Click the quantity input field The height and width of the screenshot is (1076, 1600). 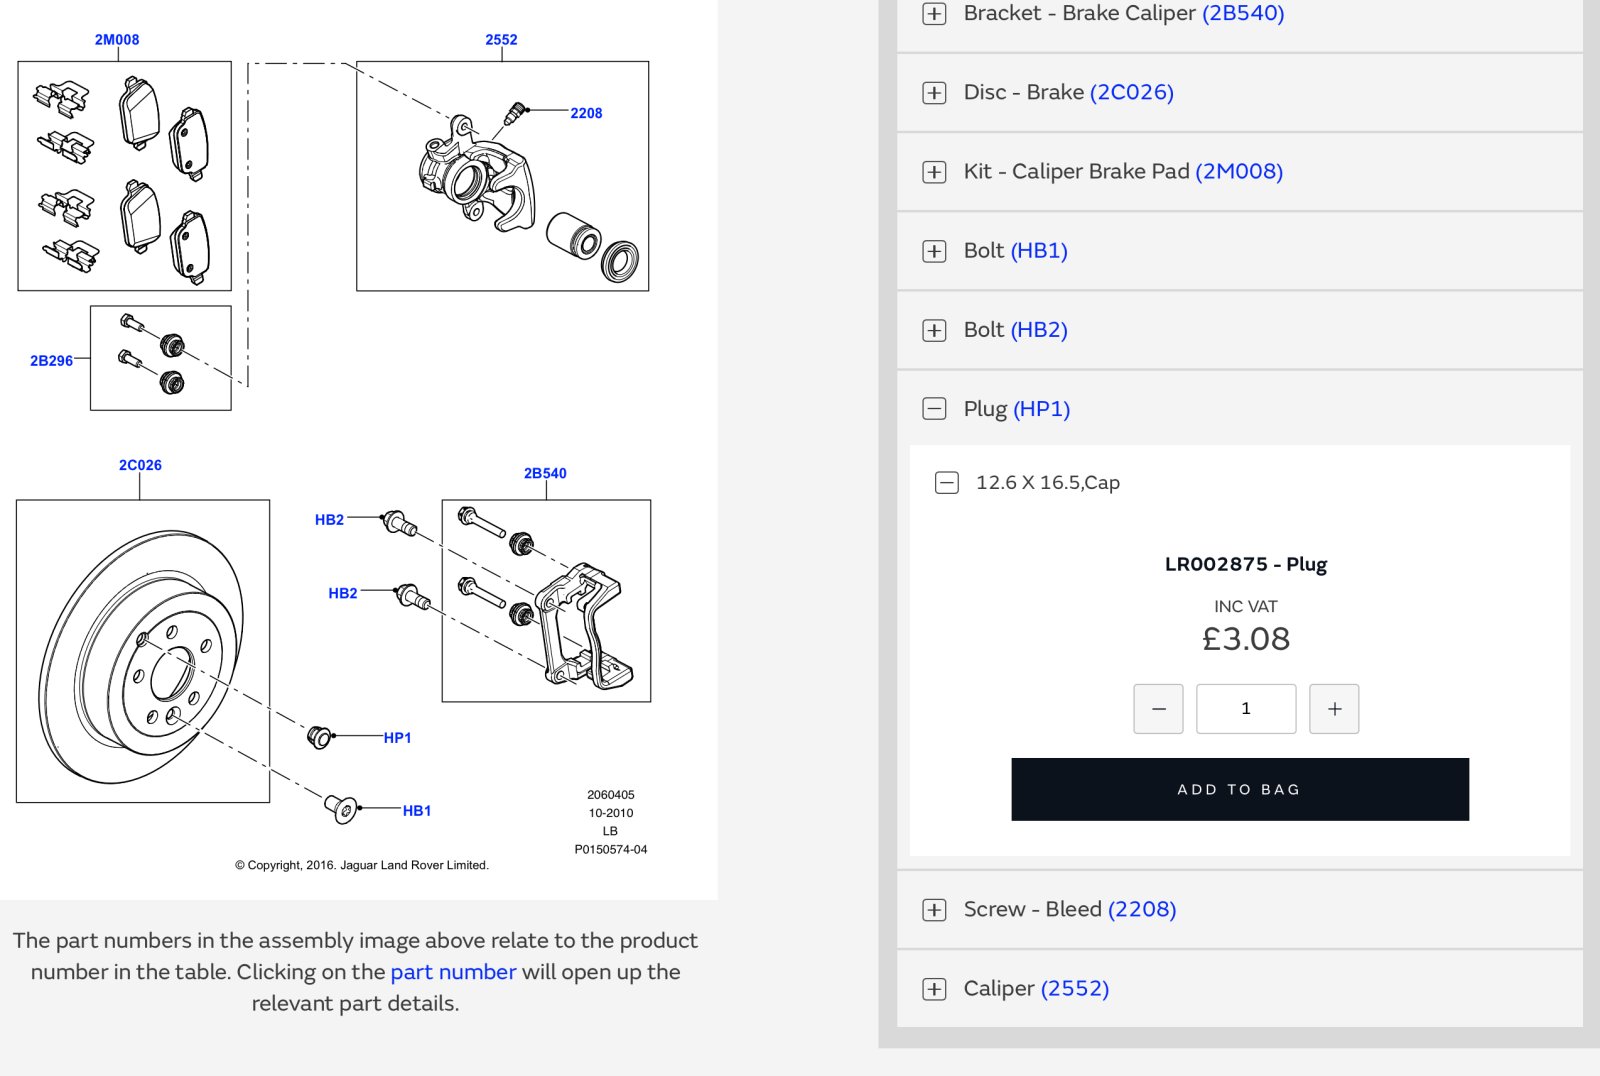pyautogui.click(x=1246, y=708)
